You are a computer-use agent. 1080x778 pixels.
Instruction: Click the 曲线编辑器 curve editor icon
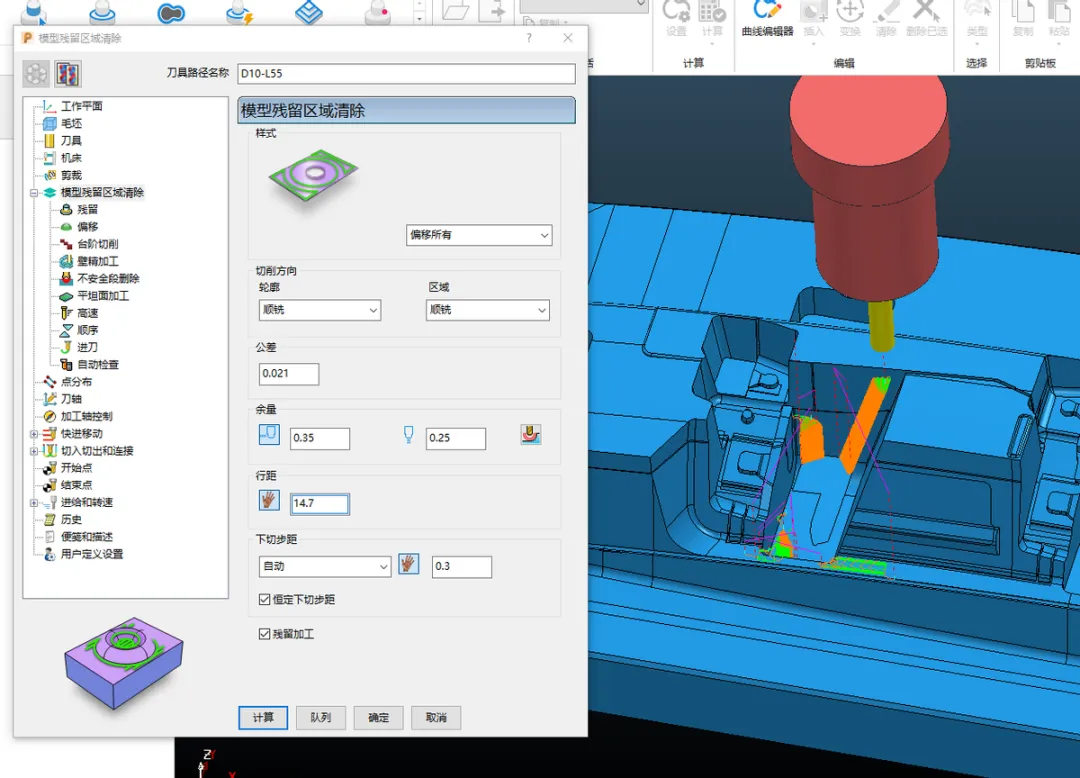pyautogui.click(x=767, y=11)
